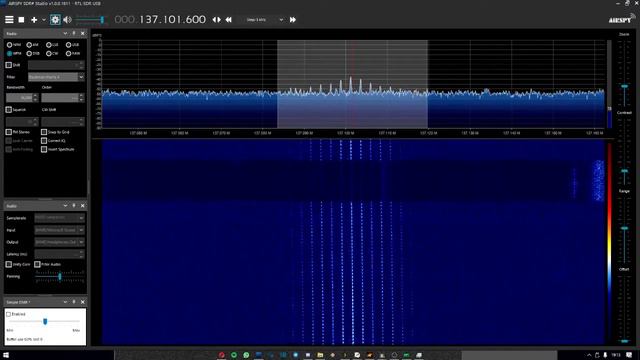Click the filter Order stepper field
This screenshot has width=640, height=360.
(62, 98)
